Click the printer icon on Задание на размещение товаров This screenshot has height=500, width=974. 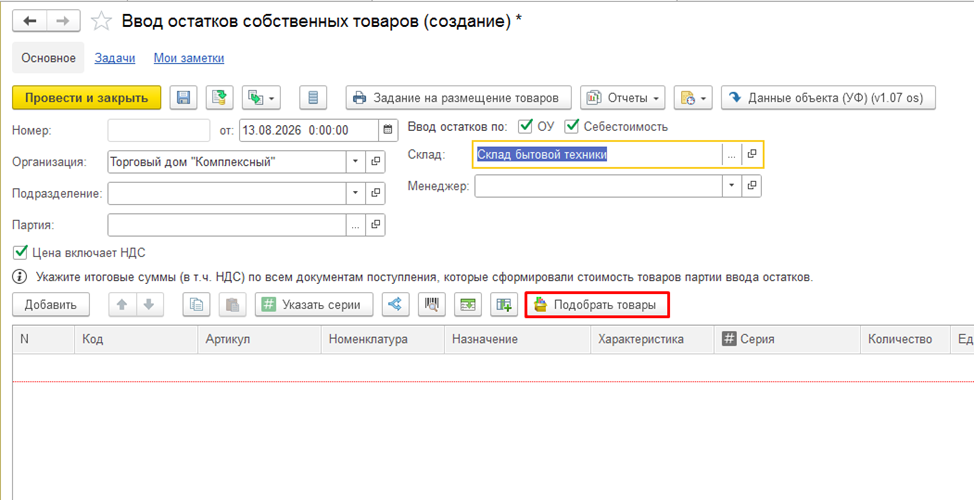click(359, 98)
